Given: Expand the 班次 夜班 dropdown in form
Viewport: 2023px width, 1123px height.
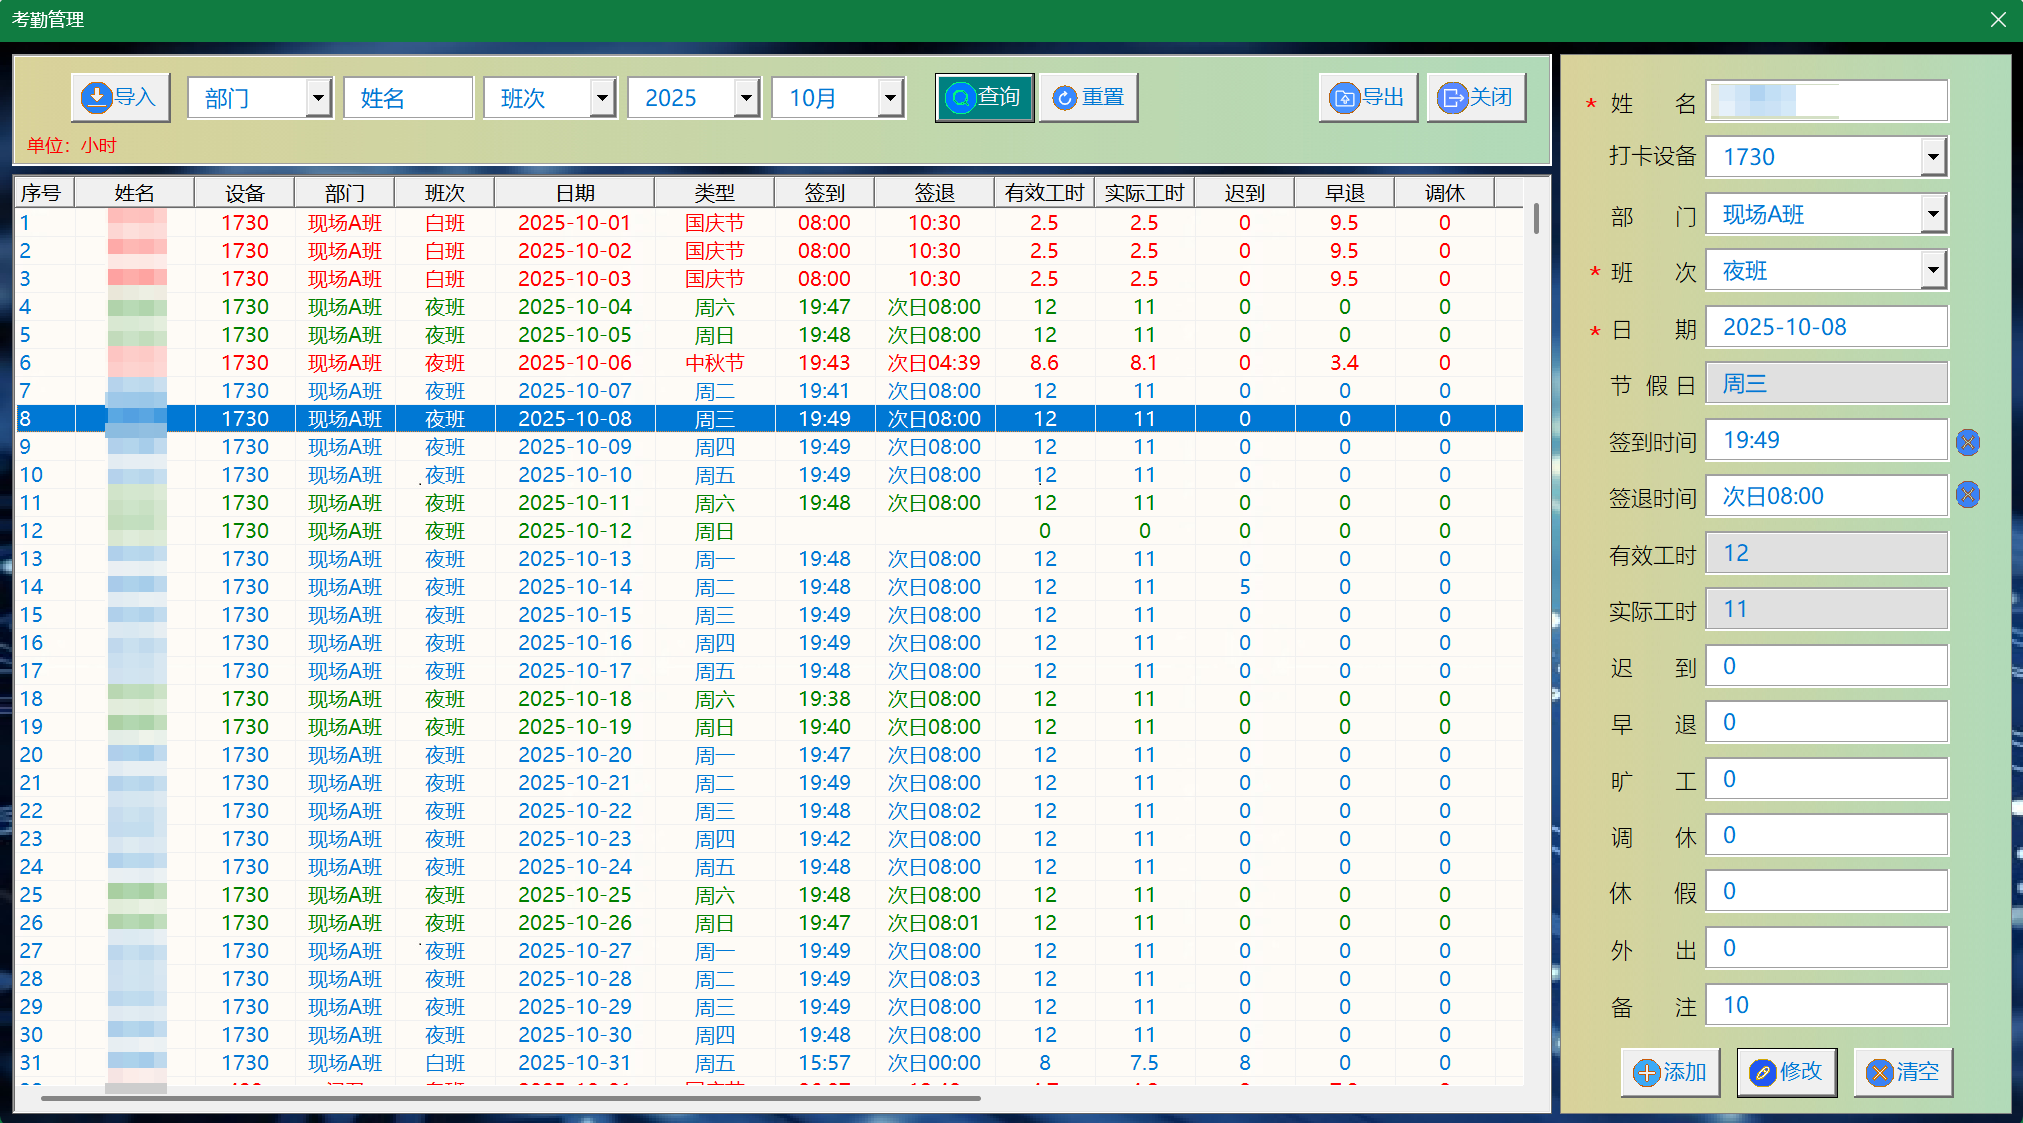Looking at the screenshot, I should point(1933,270).
